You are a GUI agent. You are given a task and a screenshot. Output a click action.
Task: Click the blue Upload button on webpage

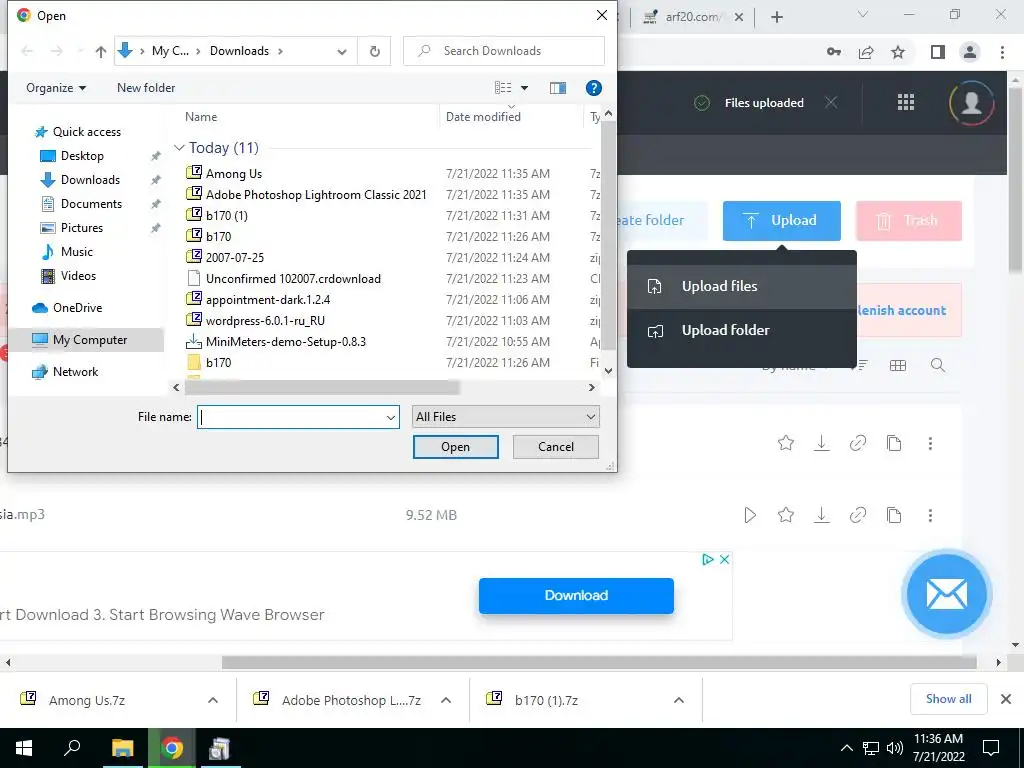pyautogui.click(x=781, y=221)
